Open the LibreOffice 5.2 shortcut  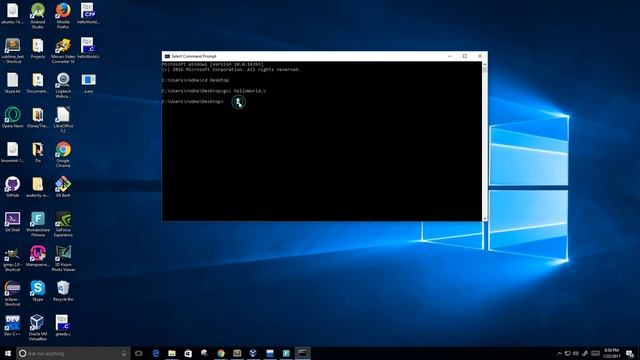pos(63,120)
